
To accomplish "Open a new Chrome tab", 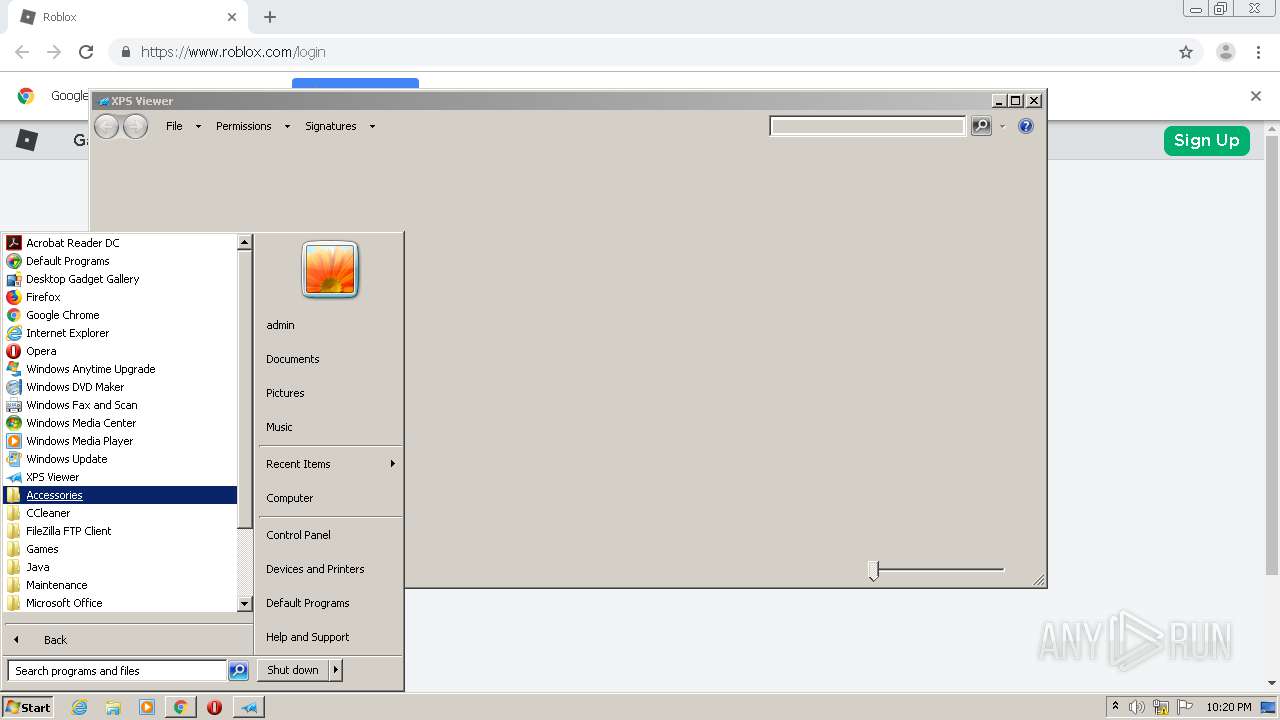I will click(270, 17).
